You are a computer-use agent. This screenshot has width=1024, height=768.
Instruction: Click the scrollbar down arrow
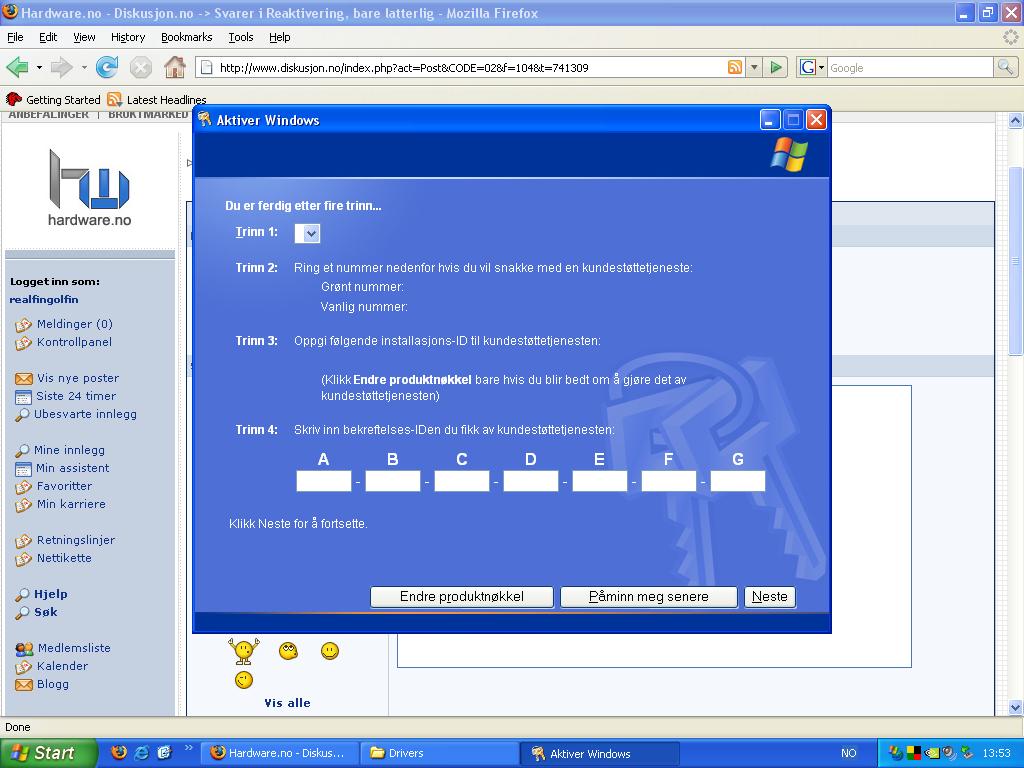coord(1016,707)
